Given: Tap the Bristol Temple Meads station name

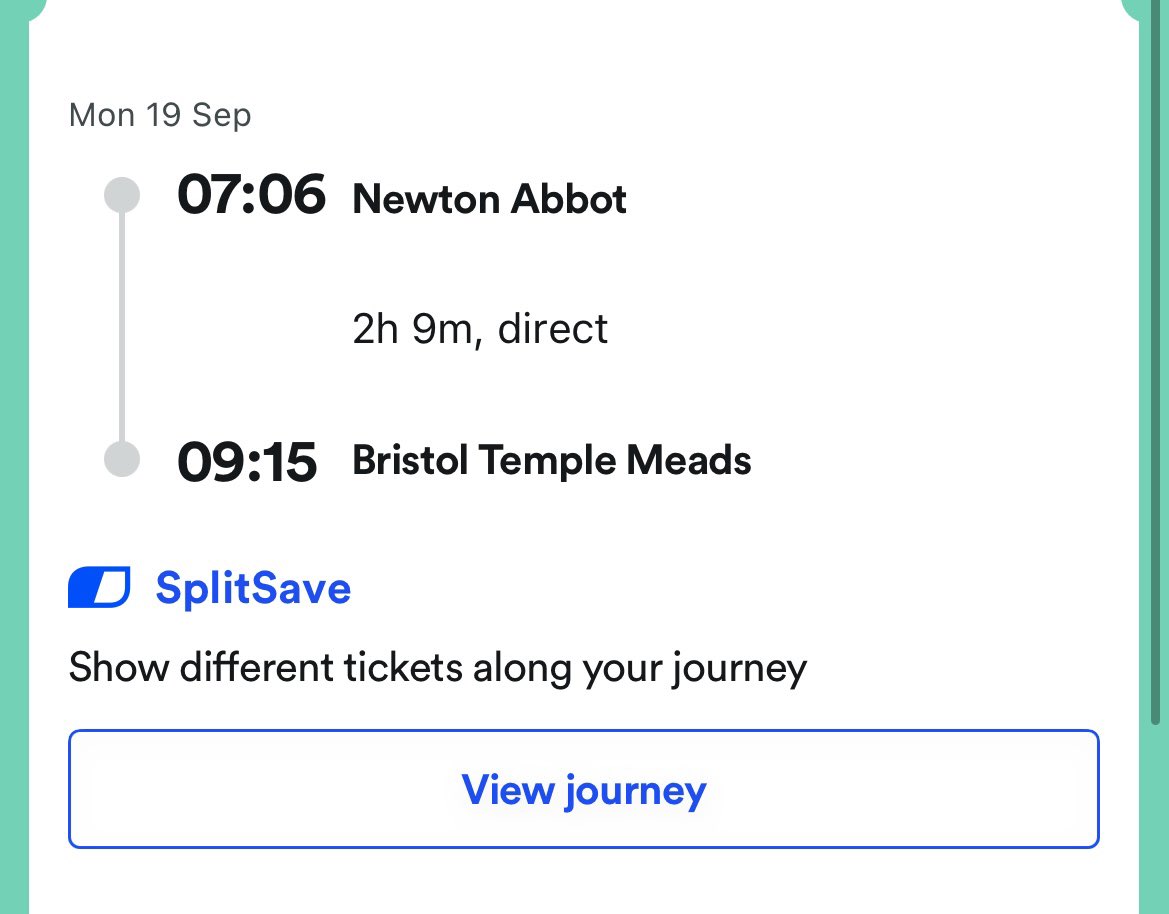Looking at the screenshot, I should 551,461.
